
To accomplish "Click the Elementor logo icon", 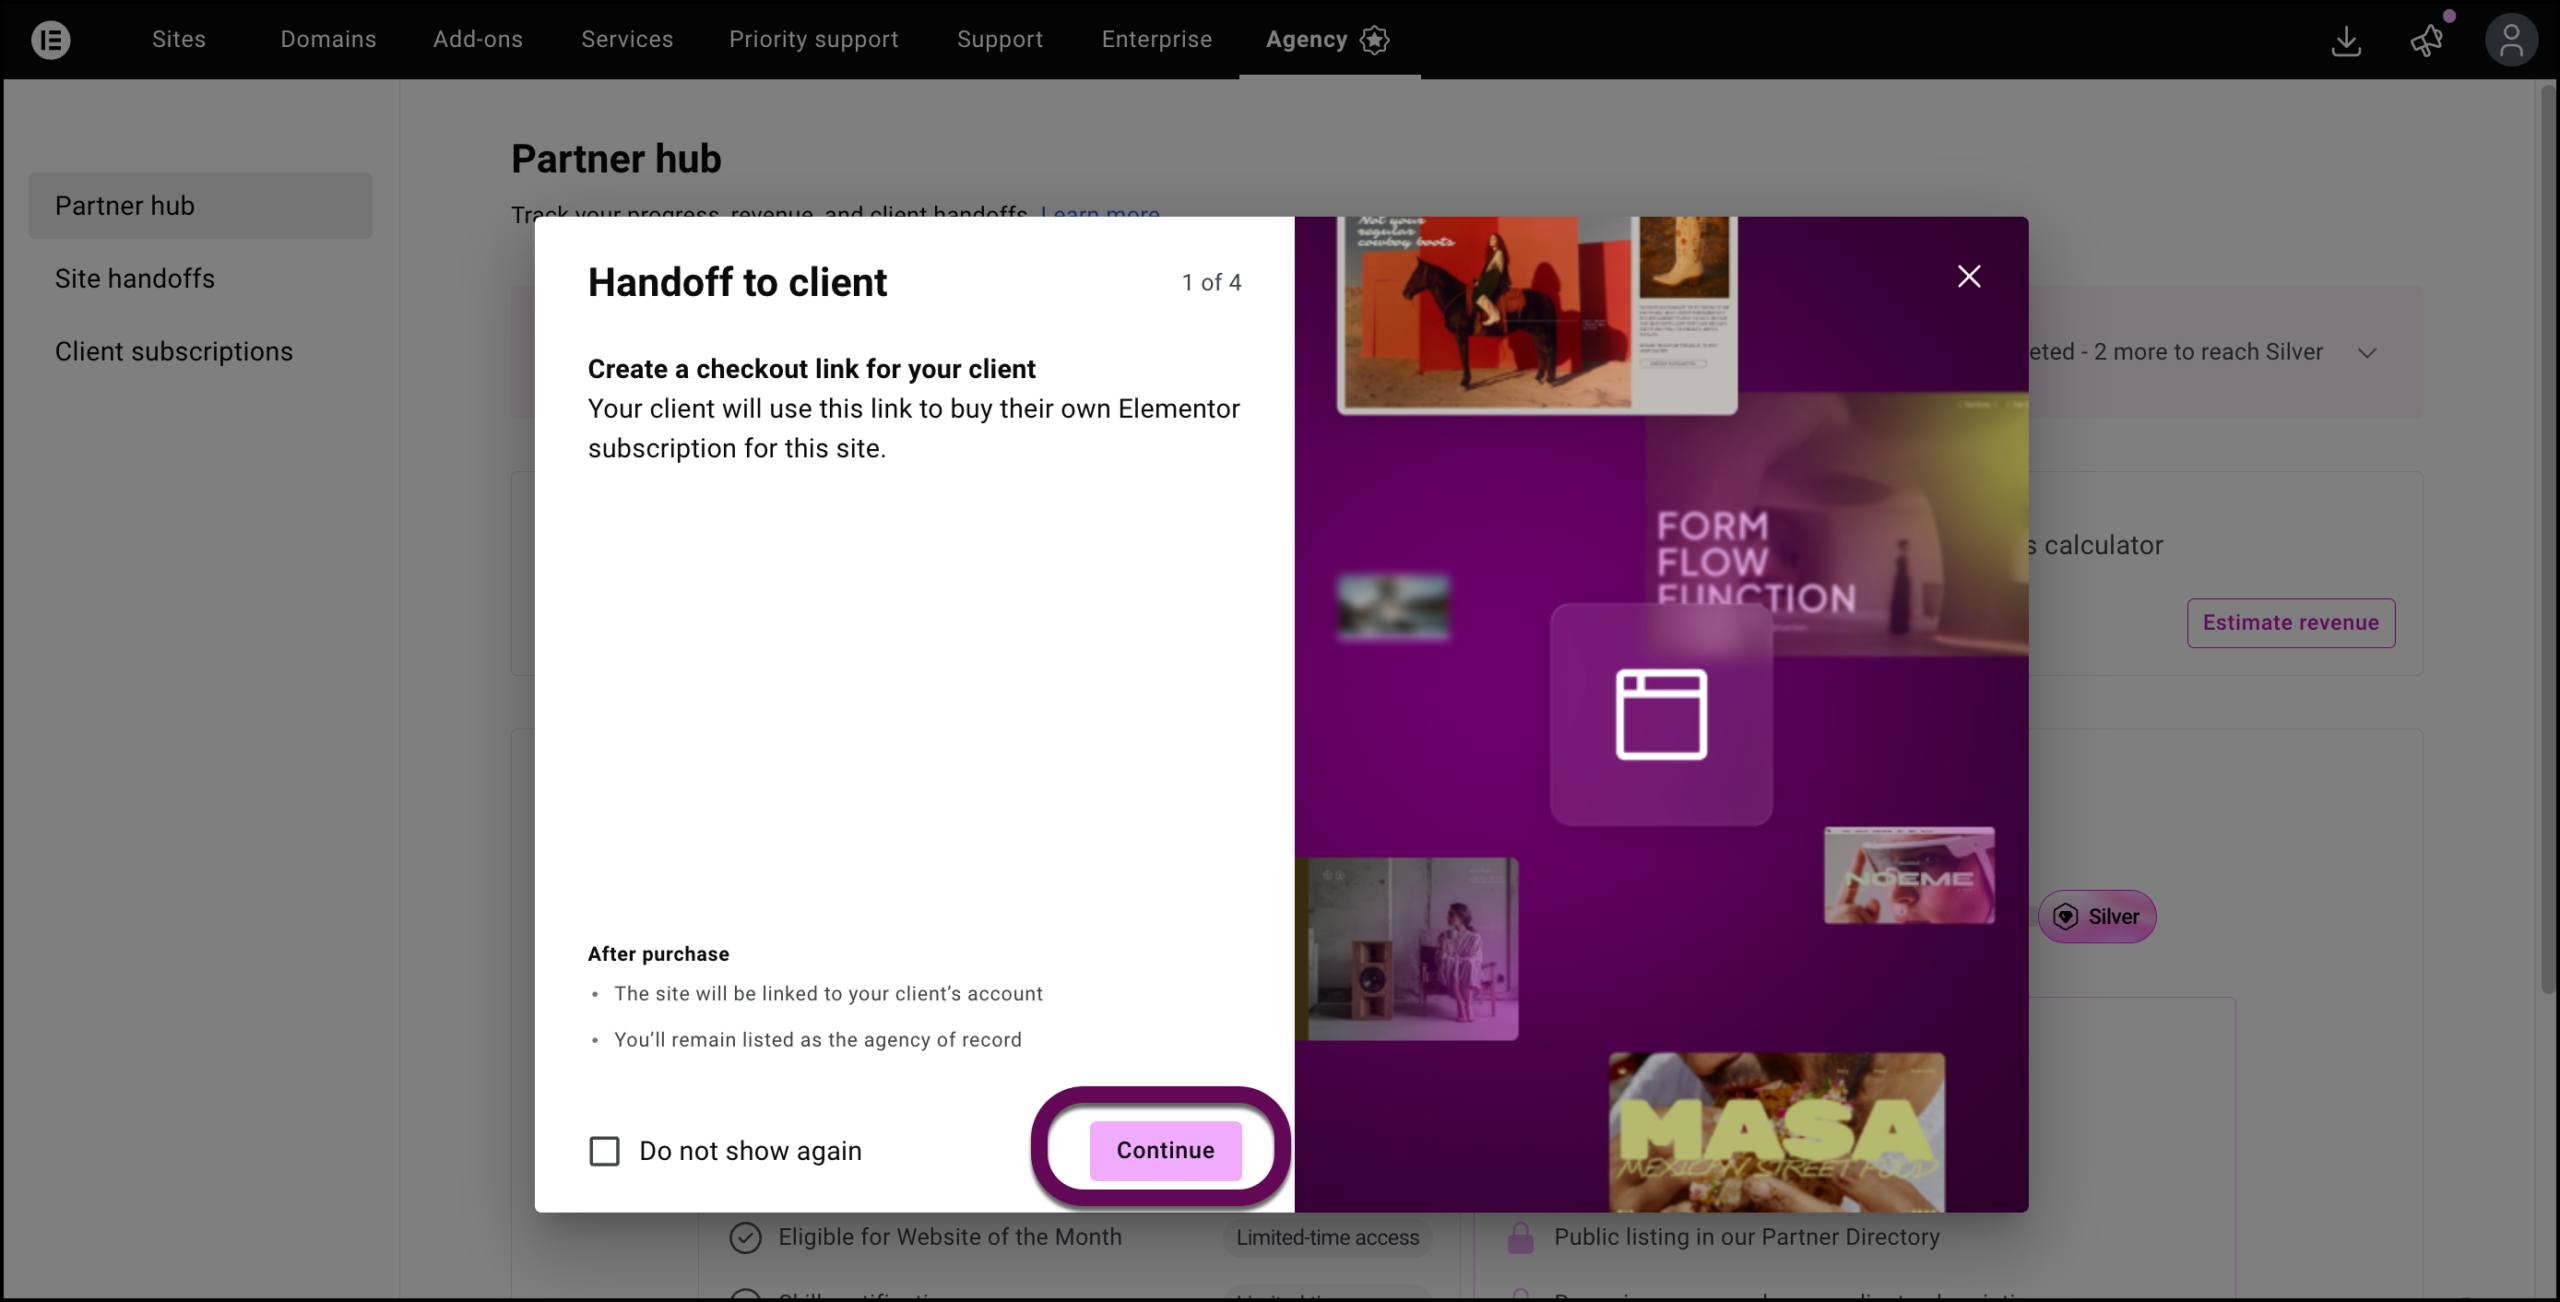I will [x=50, y=39].
